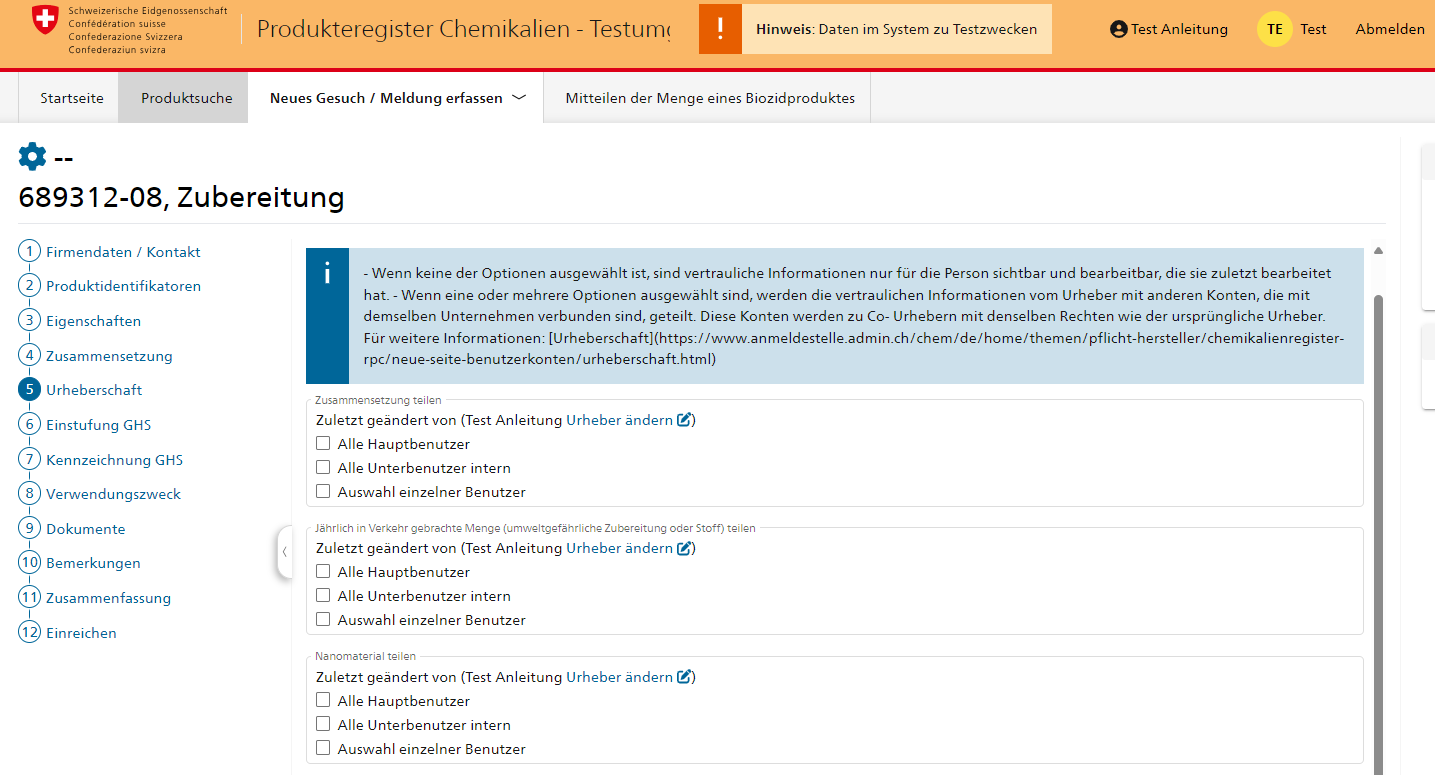Enable Alle Unterbenutzer intern under Jährlich Menge
This screenshot has height=775, width=1435.
pos(323,595)
